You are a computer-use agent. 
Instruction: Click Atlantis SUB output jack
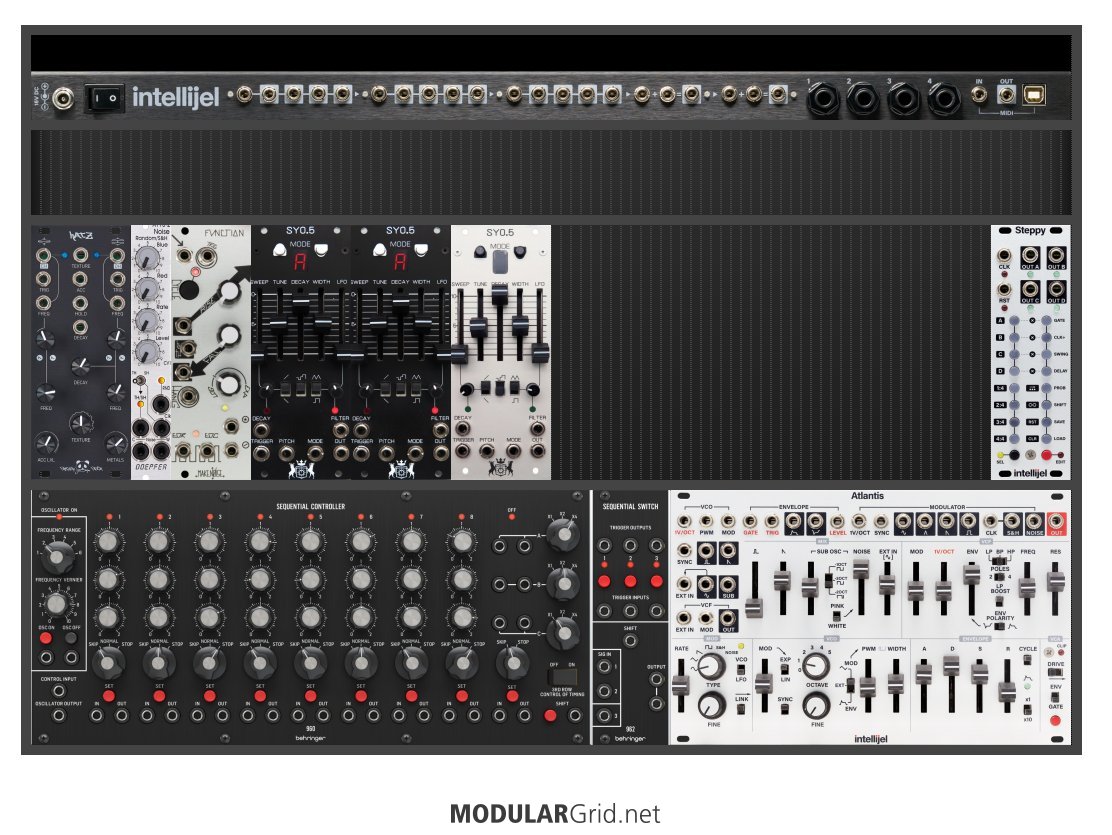tap(728, 585)
